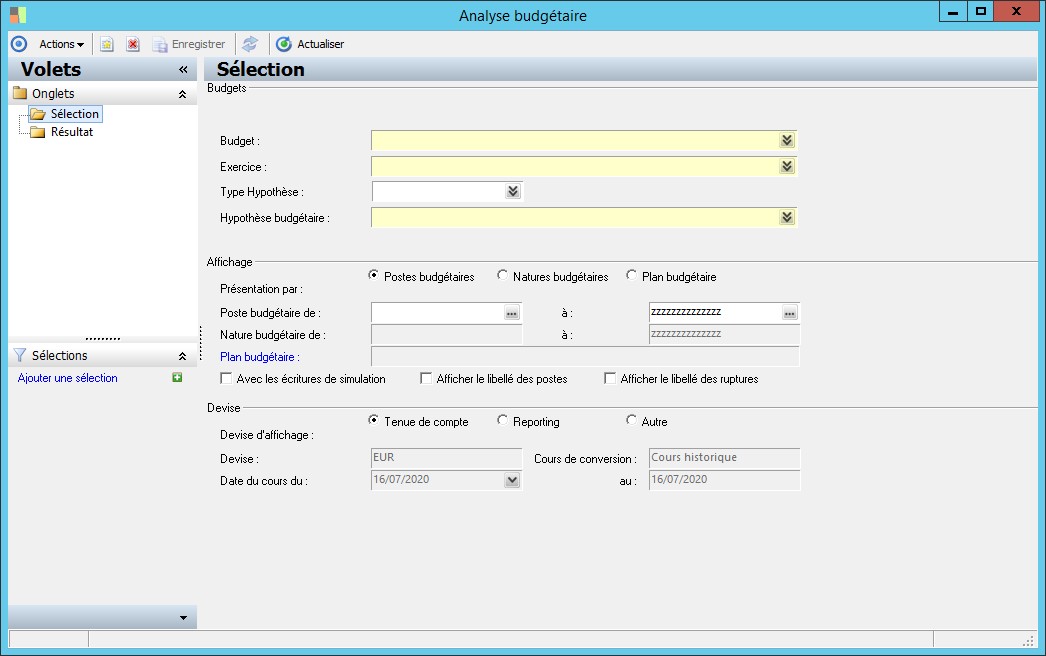Click the Devise field showing EUR
This screenshot has width=1046, height=656.
click(x=446, y=458)
